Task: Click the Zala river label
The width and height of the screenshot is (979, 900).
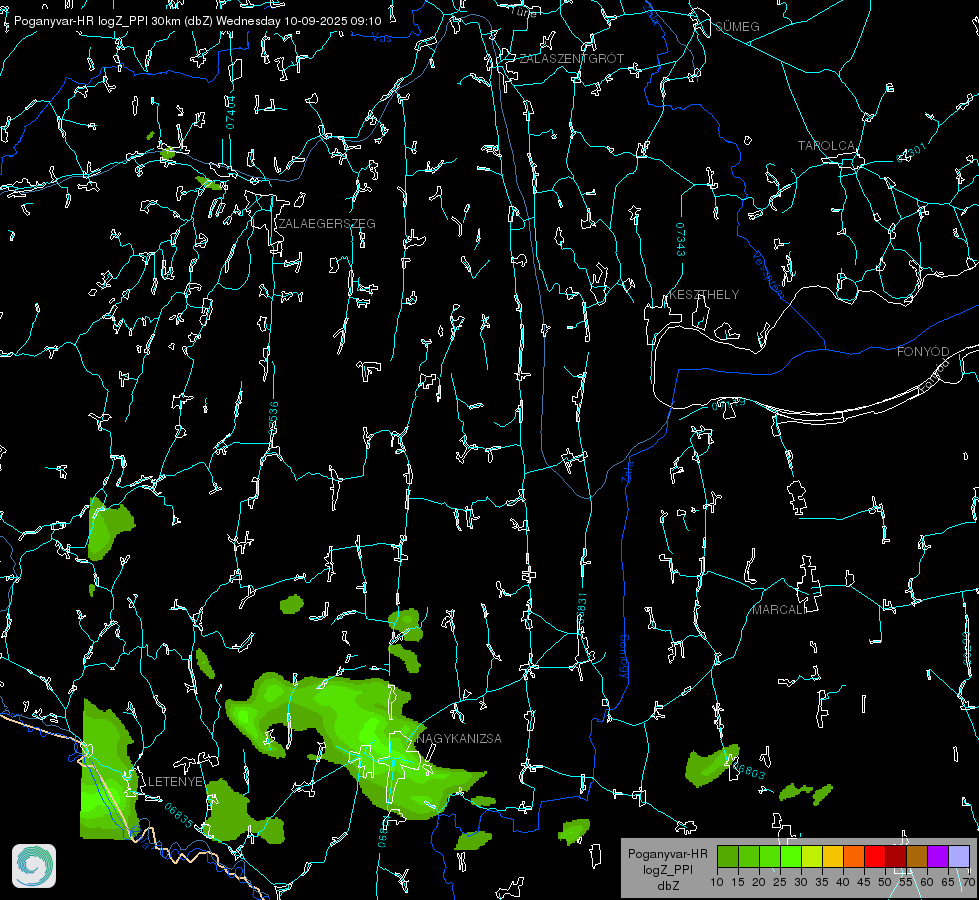Action: [627, 470]
